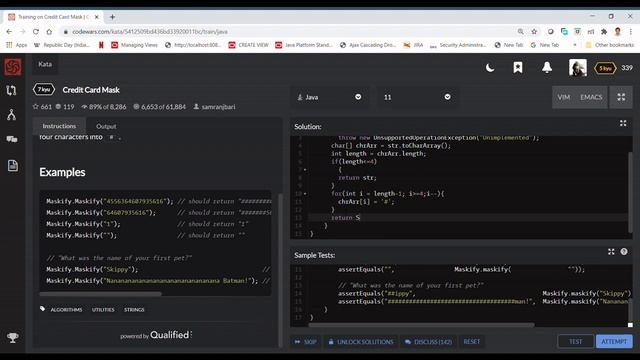Collapse code fold arrow at line 10
This screenshot has height=360, width=640.
coord(305,193)
